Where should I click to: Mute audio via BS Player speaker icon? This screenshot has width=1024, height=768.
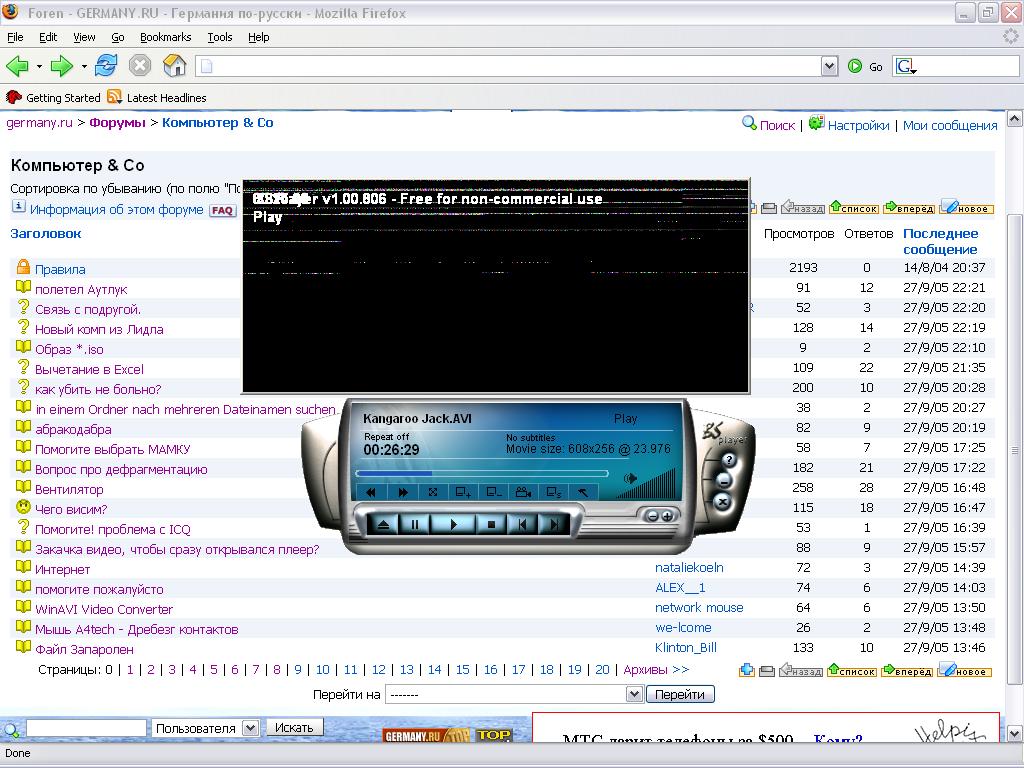click(x=630, y=479)
